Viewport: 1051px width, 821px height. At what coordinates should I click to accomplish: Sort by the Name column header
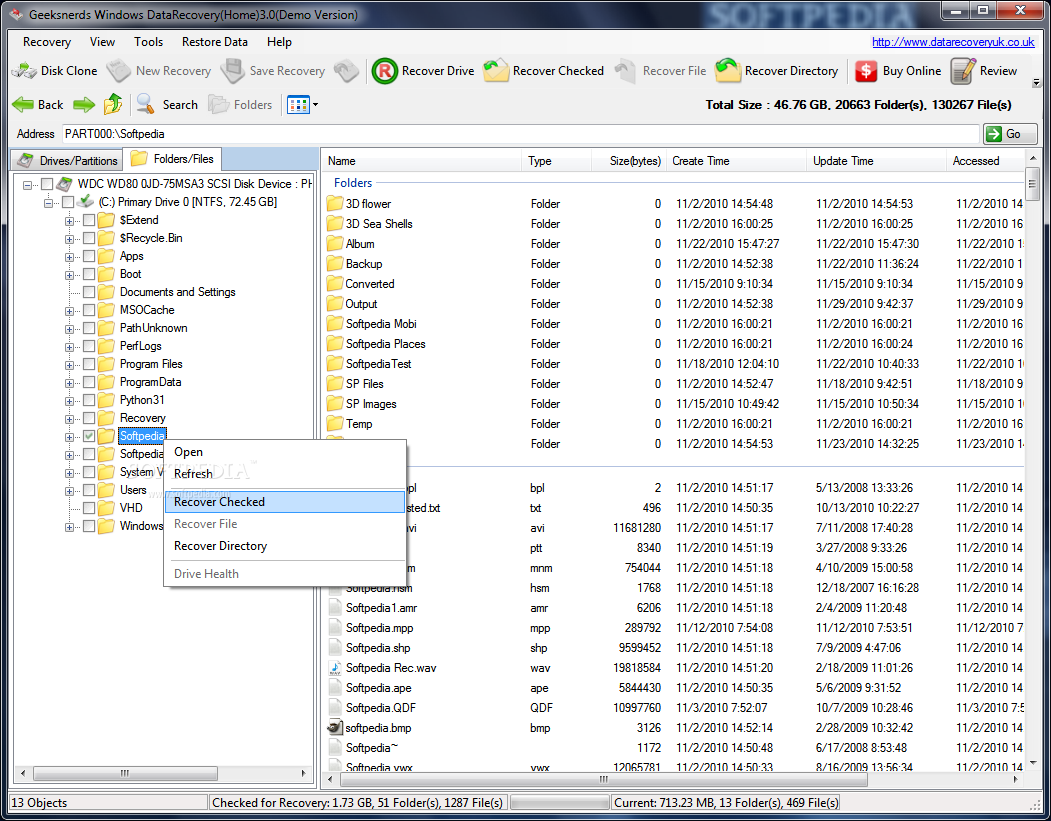(x=422, y=161)
